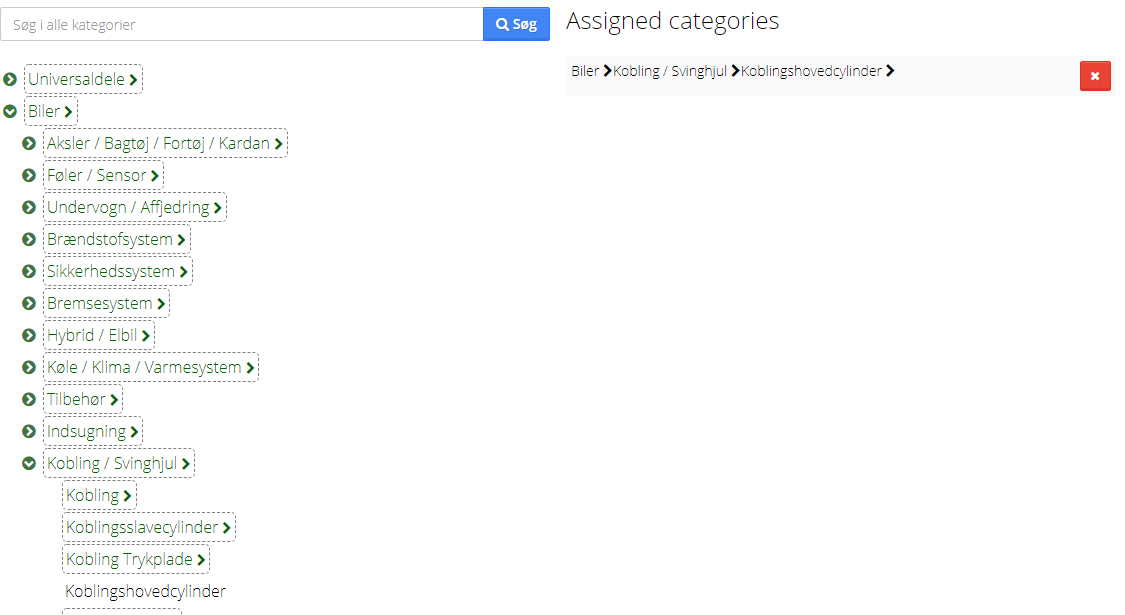Screen dimensions: 1125x615
Task: Expand the Brændstofsystem circle arrow icon
Action: click(29, 240)
